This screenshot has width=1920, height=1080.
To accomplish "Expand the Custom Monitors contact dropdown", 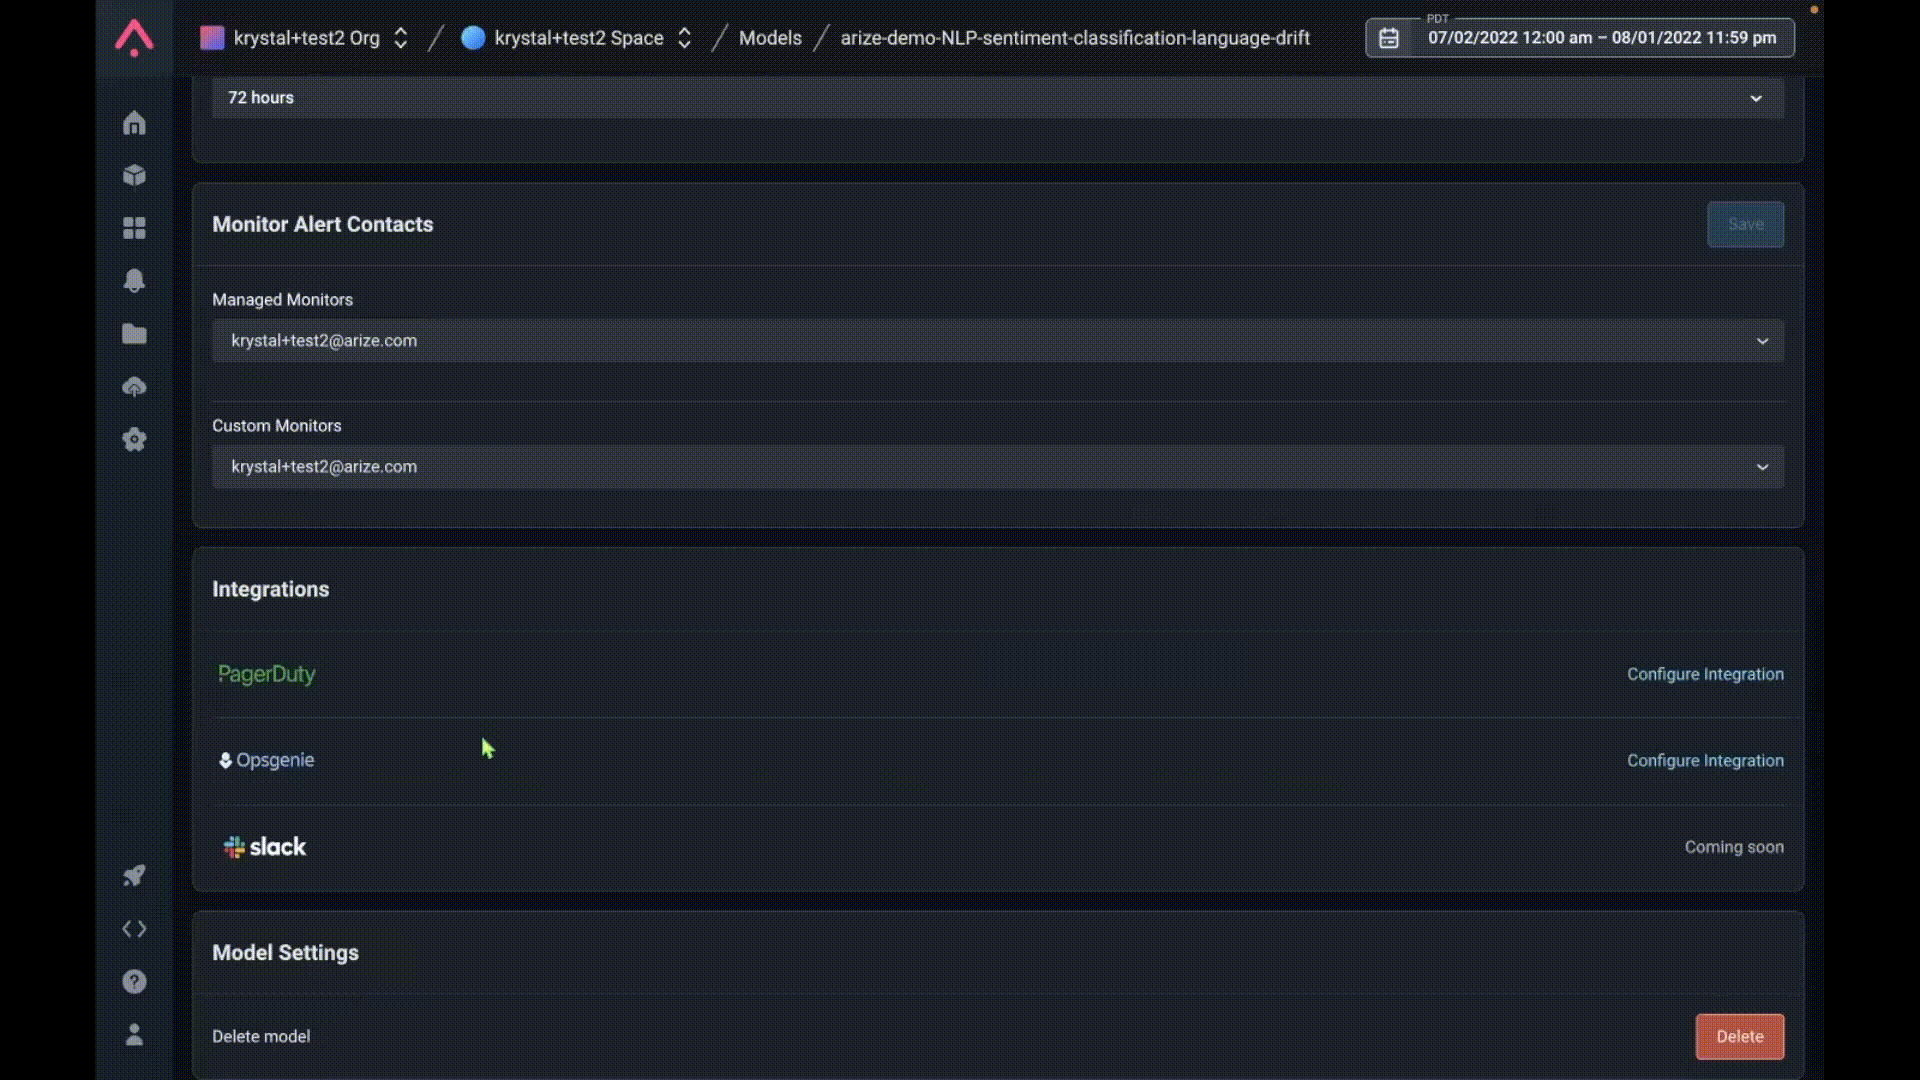I will tap(997, 467).
